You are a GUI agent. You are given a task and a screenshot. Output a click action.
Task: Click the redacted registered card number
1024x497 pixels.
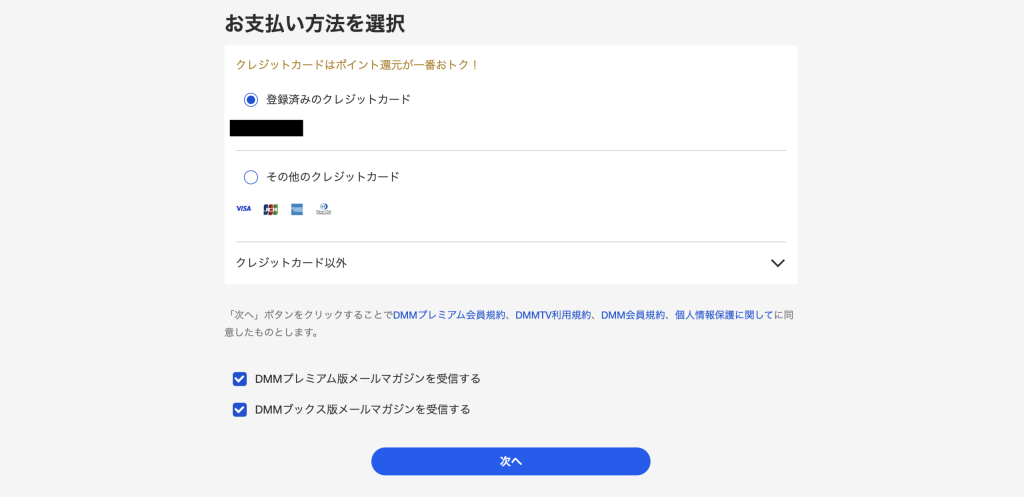click(x=266, y=128)
